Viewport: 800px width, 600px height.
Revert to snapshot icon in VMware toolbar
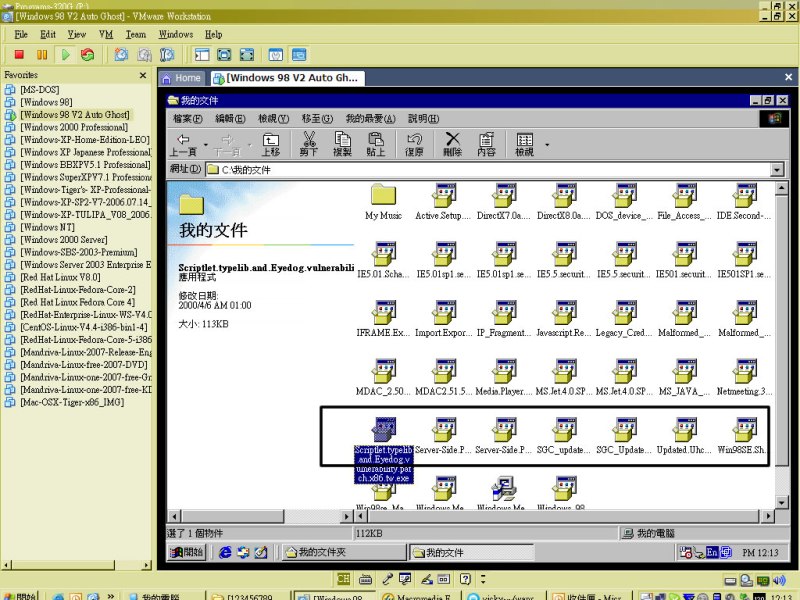pos(144,55)
